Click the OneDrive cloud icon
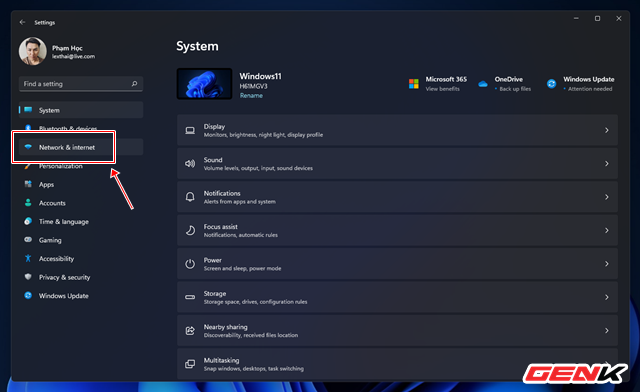 click(x=483, y=84)
